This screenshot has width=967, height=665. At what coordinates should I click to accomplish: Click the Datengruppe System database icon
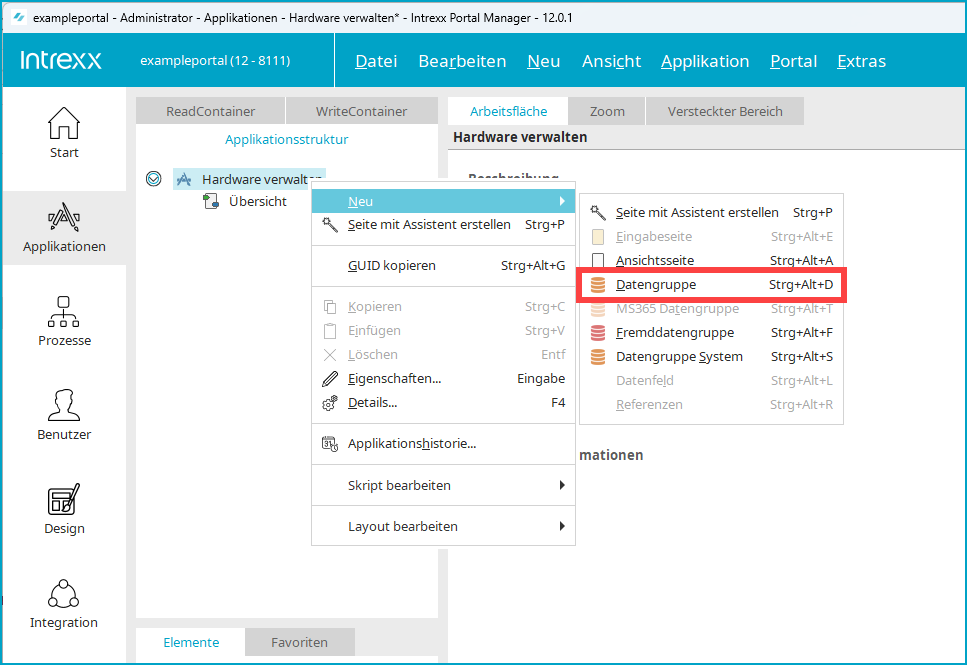click(598, 357)
